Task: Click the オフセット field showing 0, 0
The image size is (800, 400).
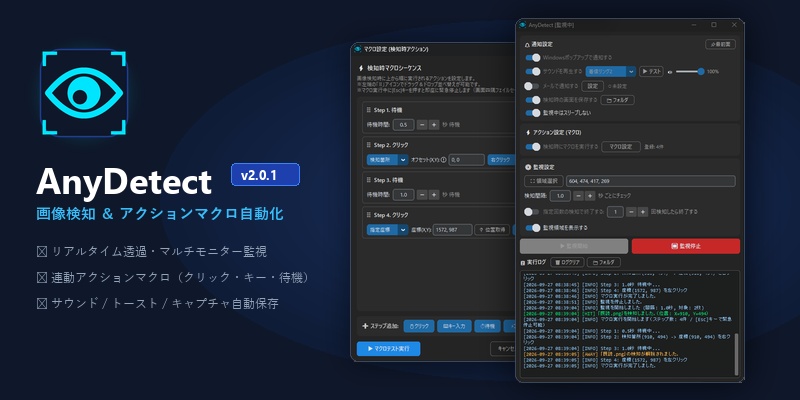Action: (466, 160)
